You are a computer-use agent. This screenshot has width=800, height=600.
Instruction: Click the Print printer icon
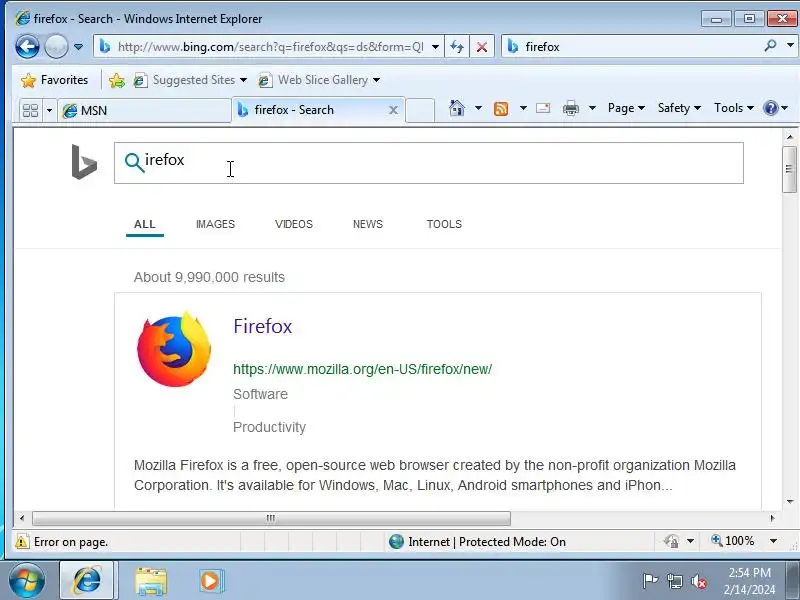571,108
